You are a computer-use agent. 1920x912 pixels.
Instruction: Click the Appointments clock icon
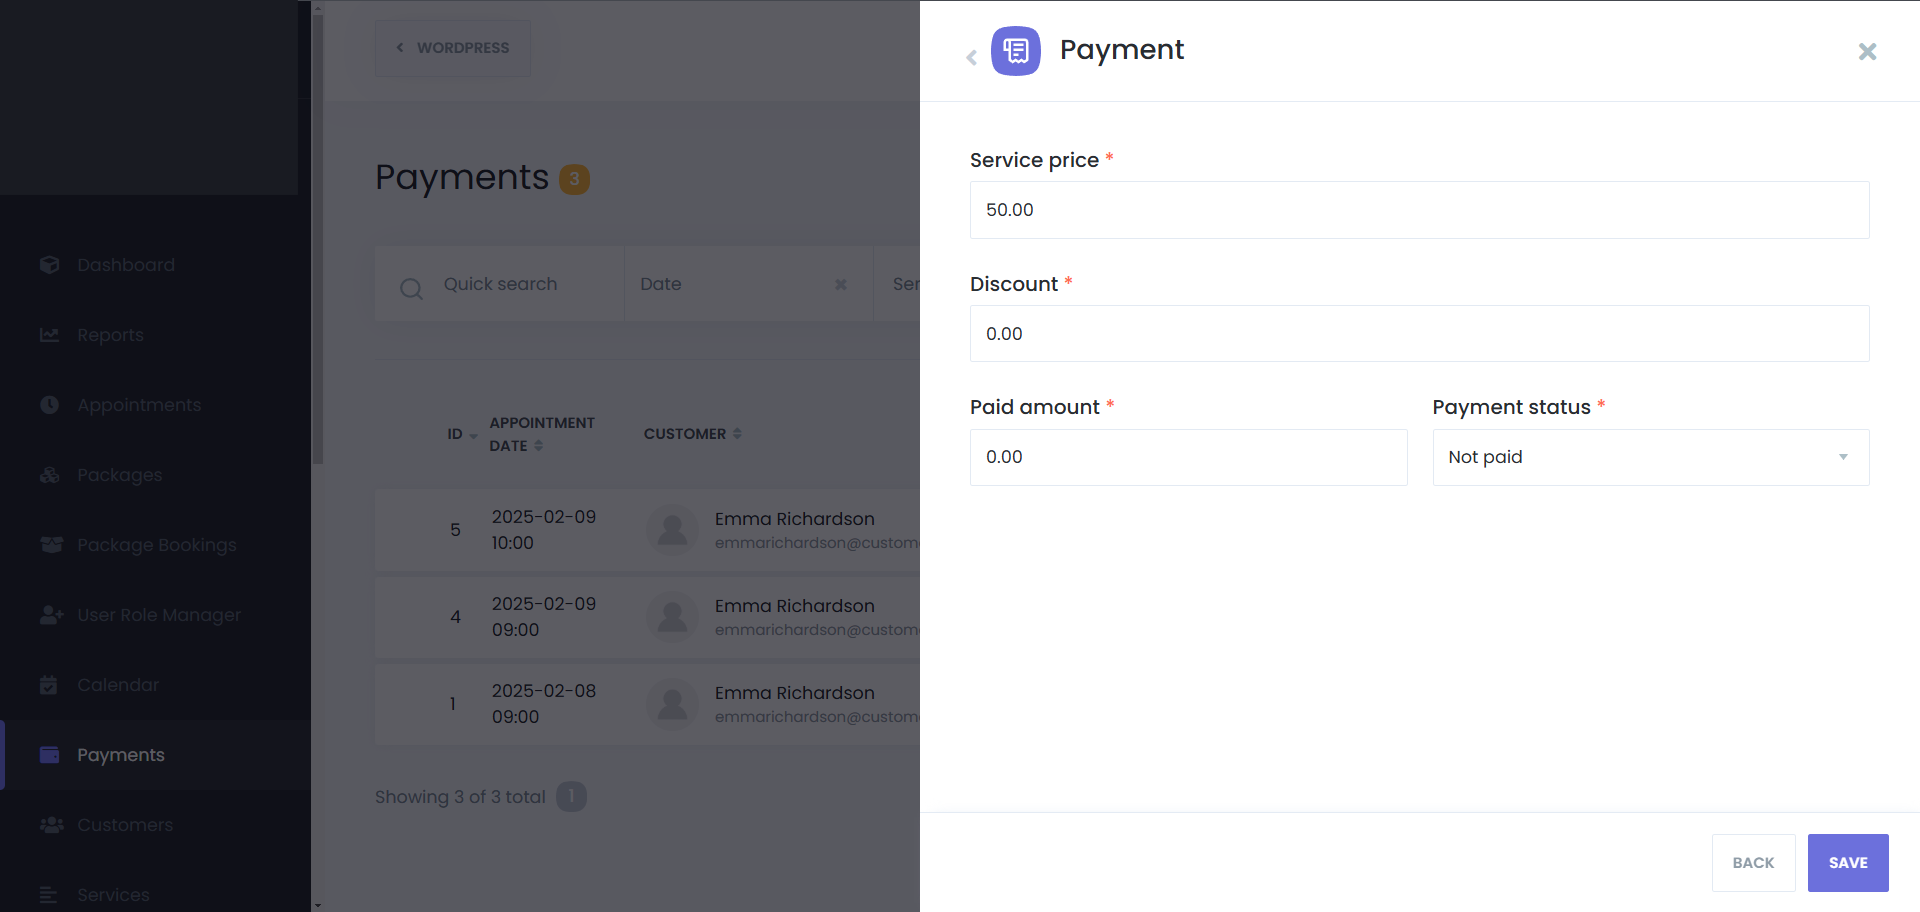(x=50, y=405)
